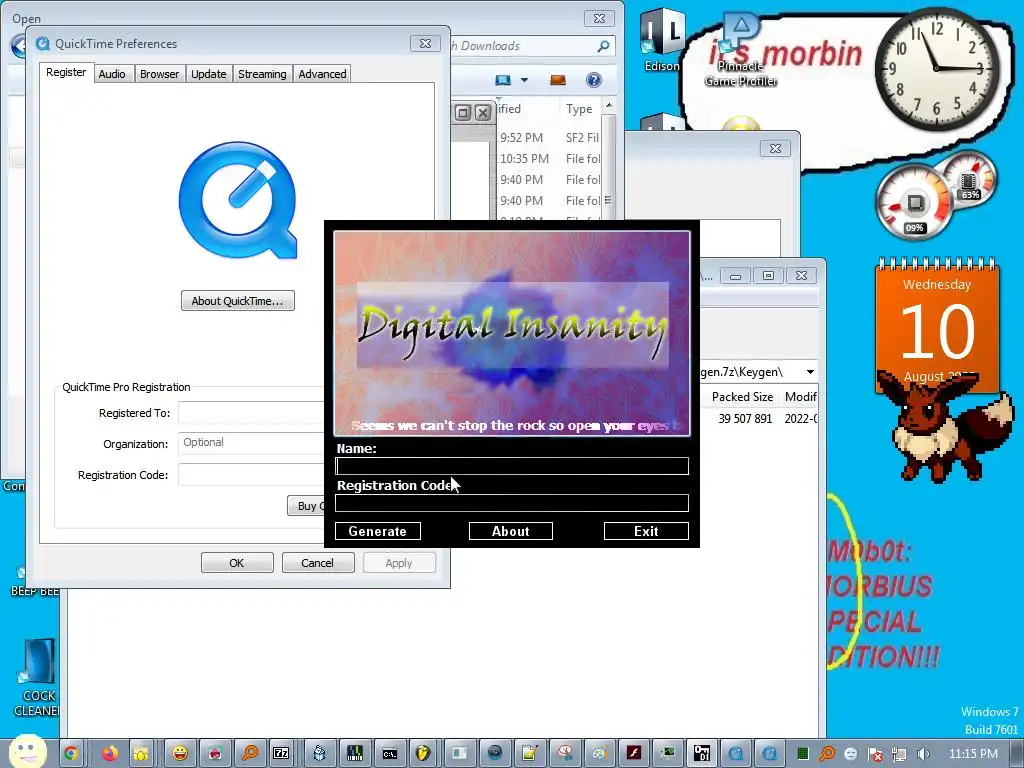
Task: Click the Name field in keygen
Action: pos(512,466)
